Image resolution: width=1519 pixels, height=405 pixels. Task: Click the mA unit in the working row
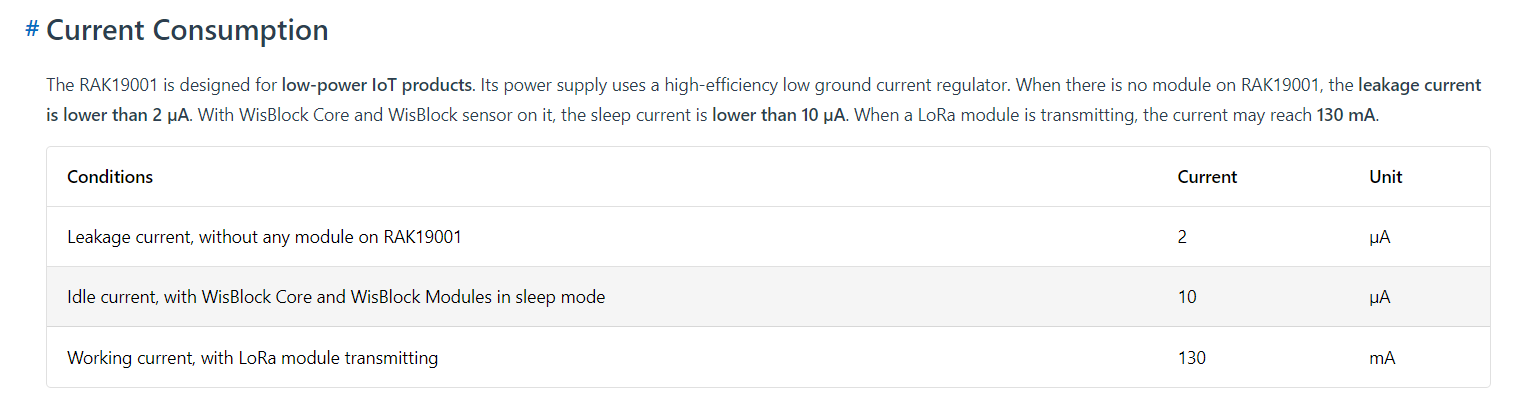click(1382, 357)
